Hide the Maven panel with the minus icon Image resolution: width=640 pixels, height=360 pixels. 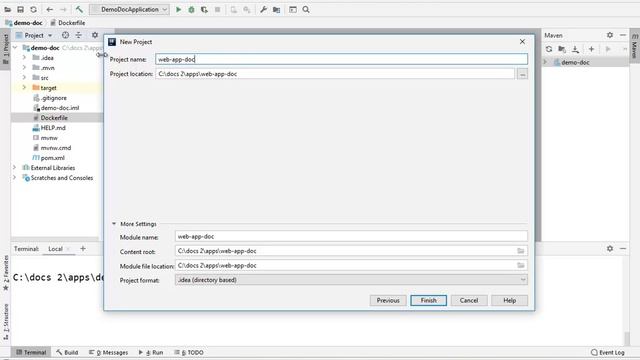point(623,35)
